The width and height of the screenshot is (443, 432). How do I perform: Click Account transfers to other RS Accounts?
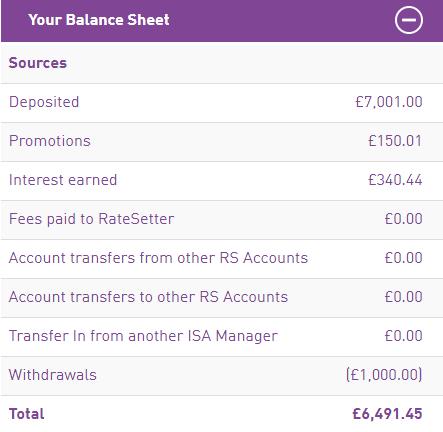[x=148, y=297]
